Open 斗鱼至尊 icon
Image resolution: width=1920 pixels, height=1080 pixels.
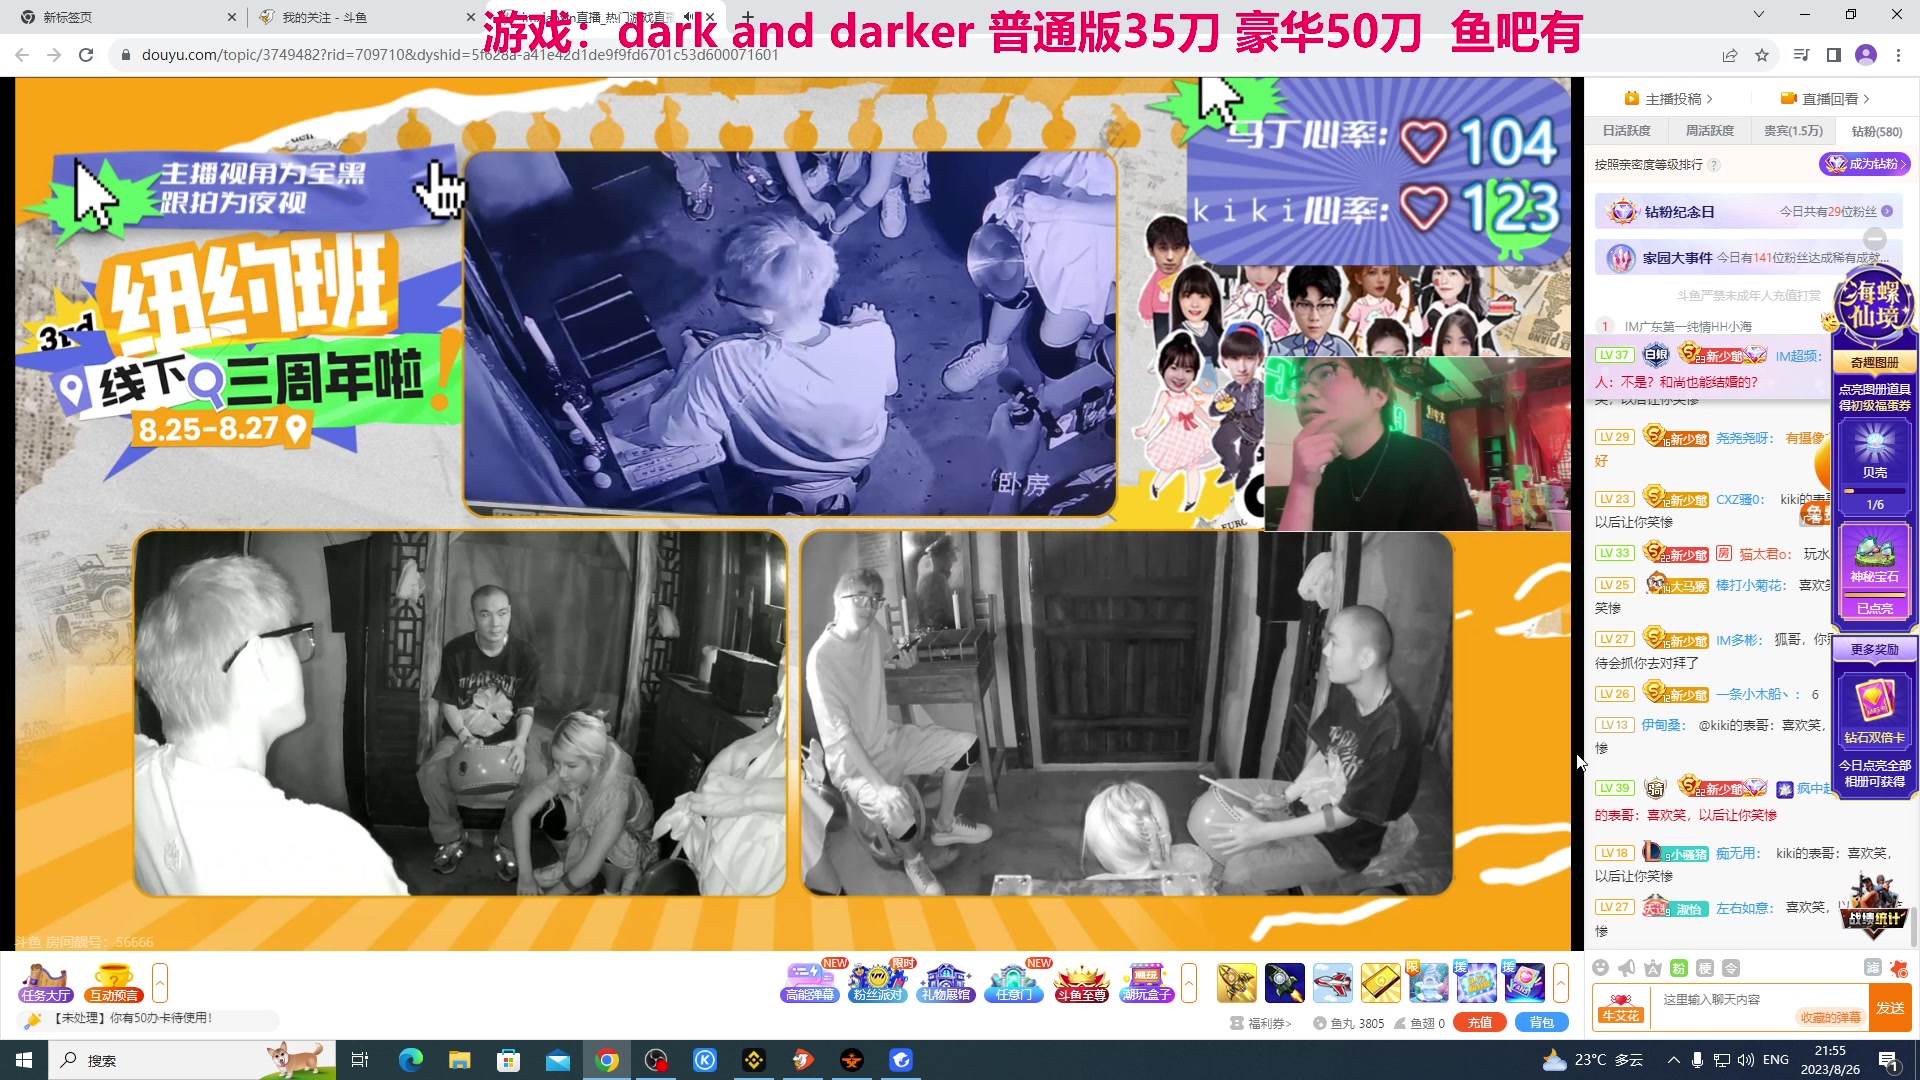pyautogui.click(x=1082, y=983)
